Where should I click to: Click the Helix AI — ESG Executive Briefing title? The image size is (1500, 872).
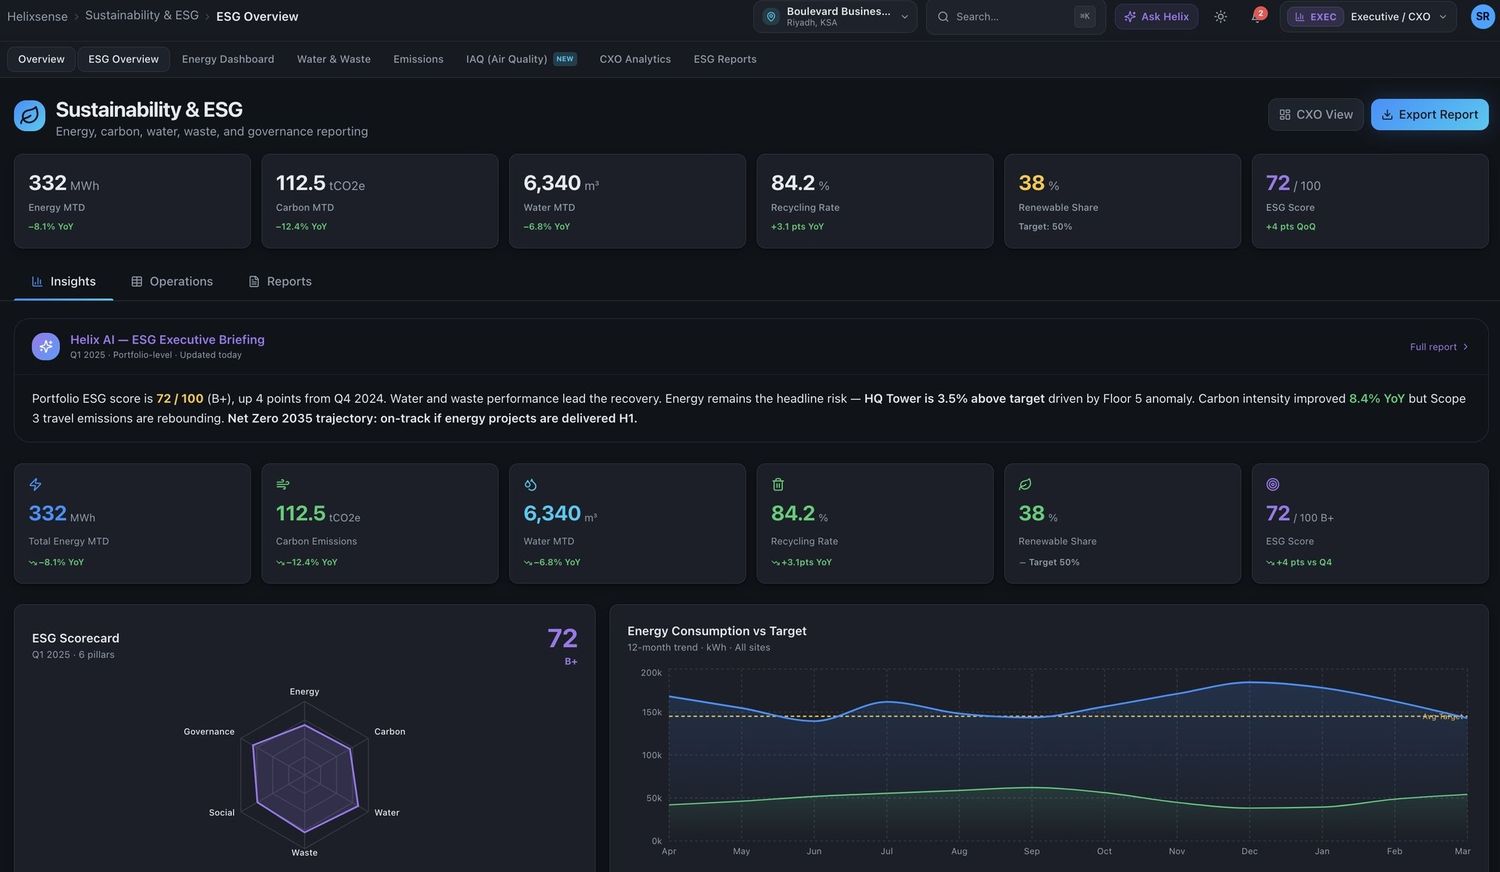[x=167, y=340]
